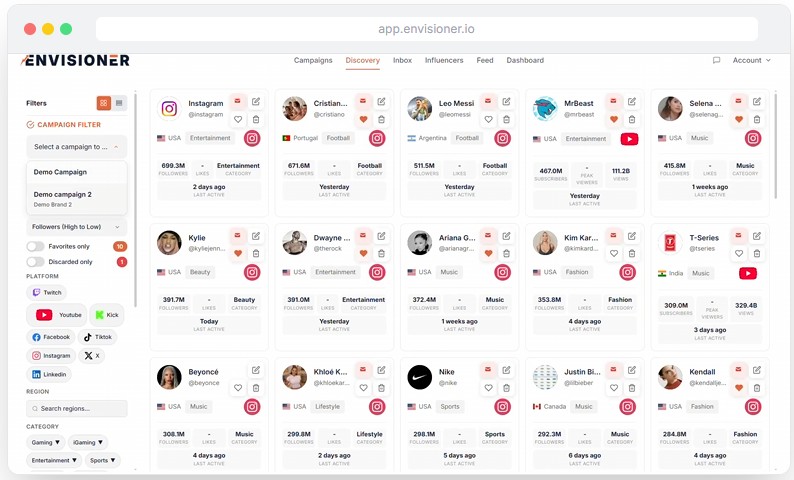Image resolution: width=794 pixels, height=480 pixels.
Task: Click the Search regions input field
Action: point(77,409)
